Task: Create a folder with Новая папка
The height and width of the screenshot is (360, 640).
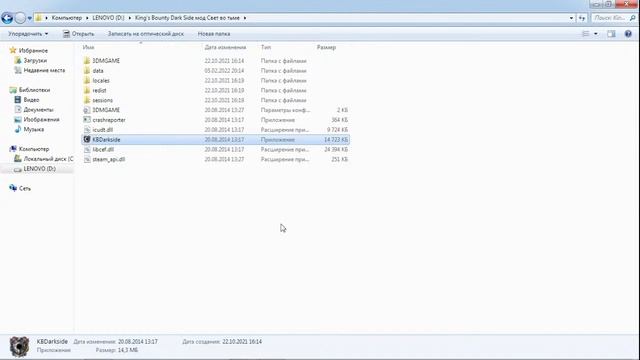Action: (214, 34)
